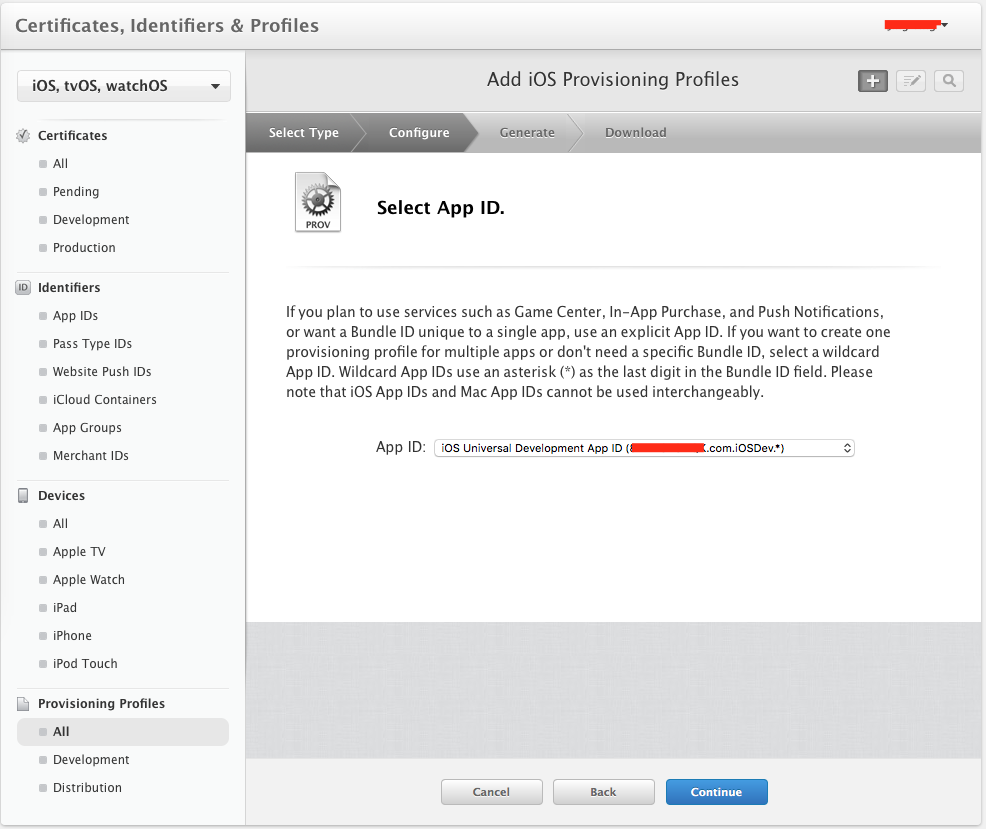Open the iOS, tvOS, watchOS platform dropdown
The image size is (986, 829).
(123, 86)
